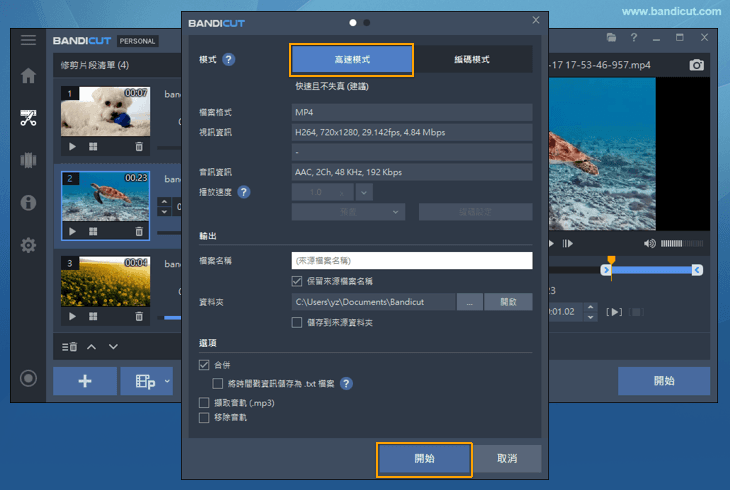Open the preset (預設) dropdown
The image size is (730, 490).
(348, 212)
